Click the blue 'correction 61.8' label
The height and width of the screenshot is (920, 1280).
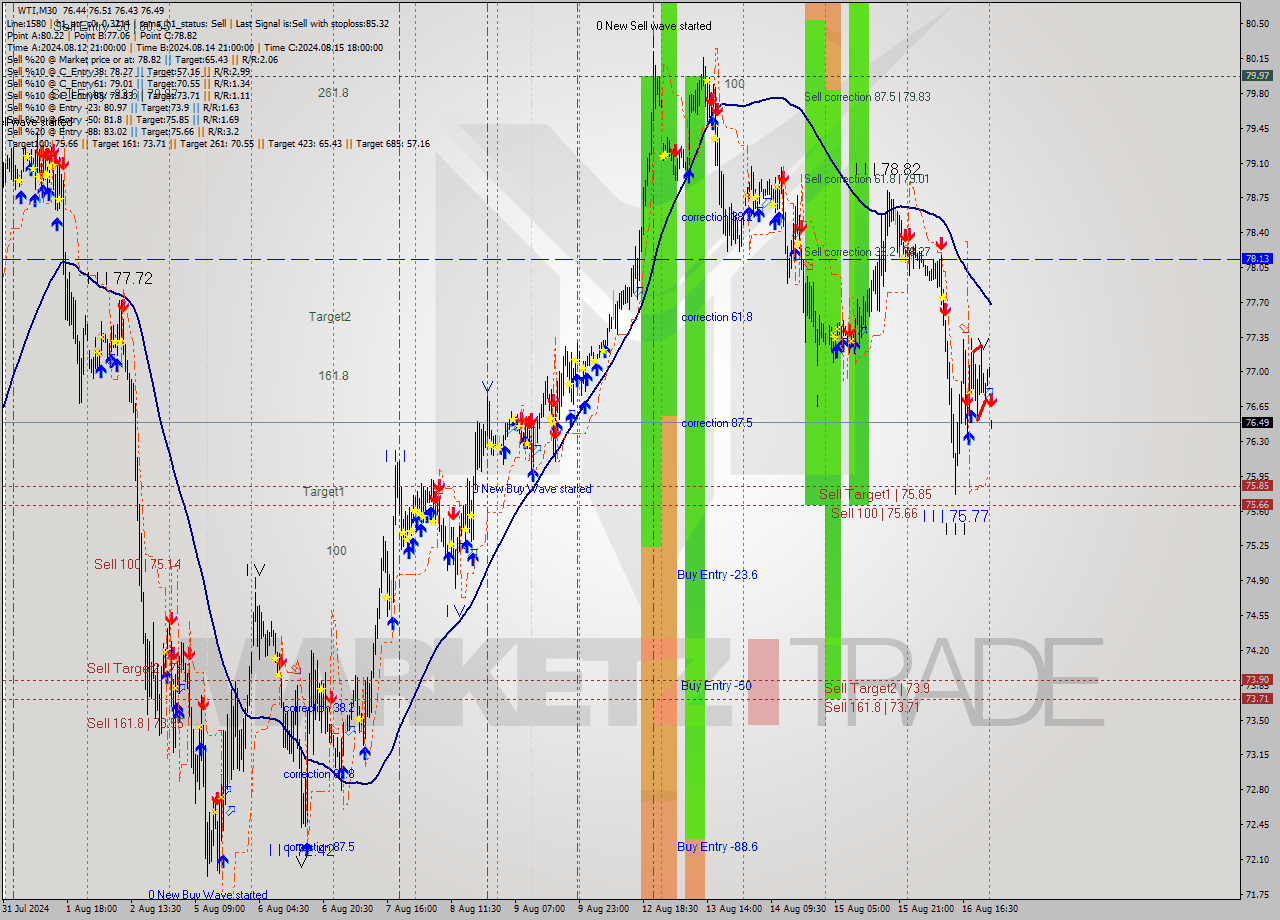(x=717, y=317)
